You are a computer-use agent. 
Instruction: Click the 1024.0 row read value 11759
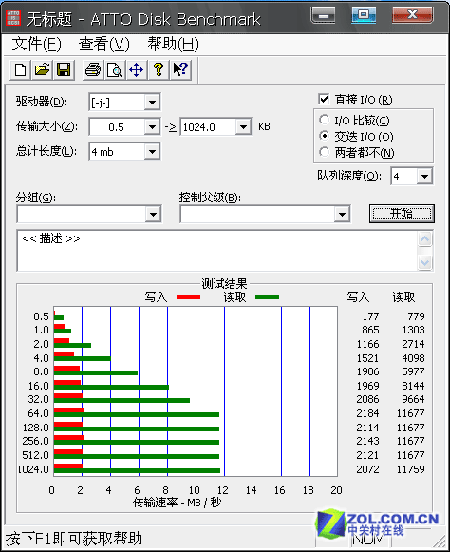tap(411, 469)
